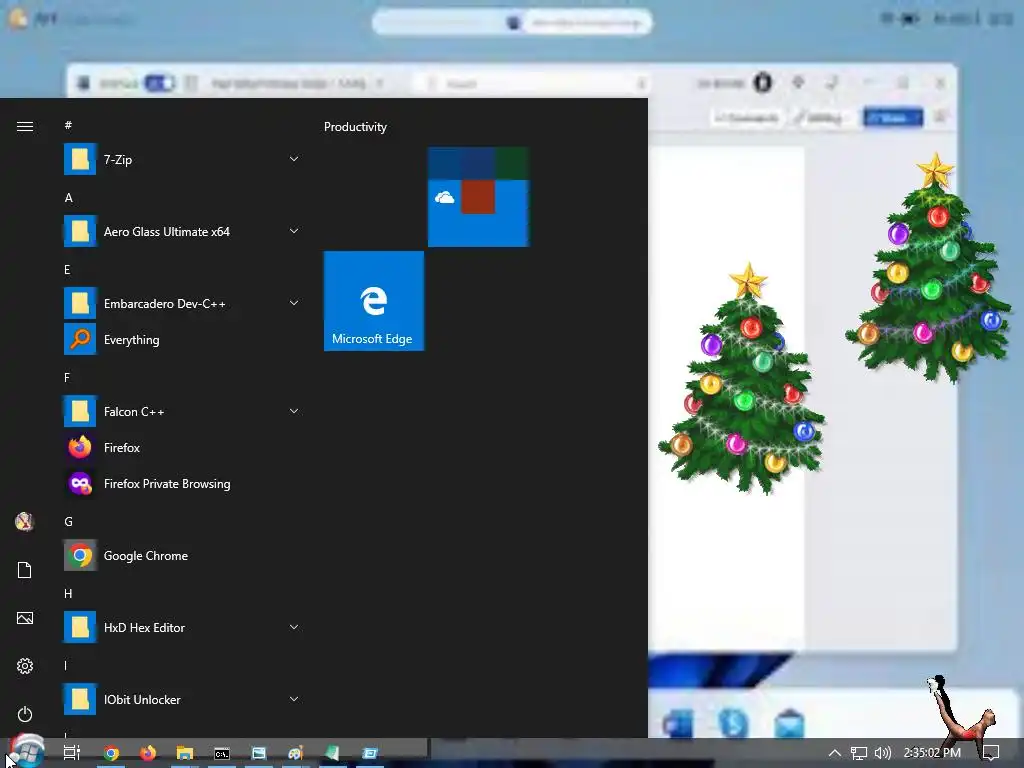Viewport: 1024px width, 768px height.
Task: Click the Start button with Santa hat
Action: 26,752
